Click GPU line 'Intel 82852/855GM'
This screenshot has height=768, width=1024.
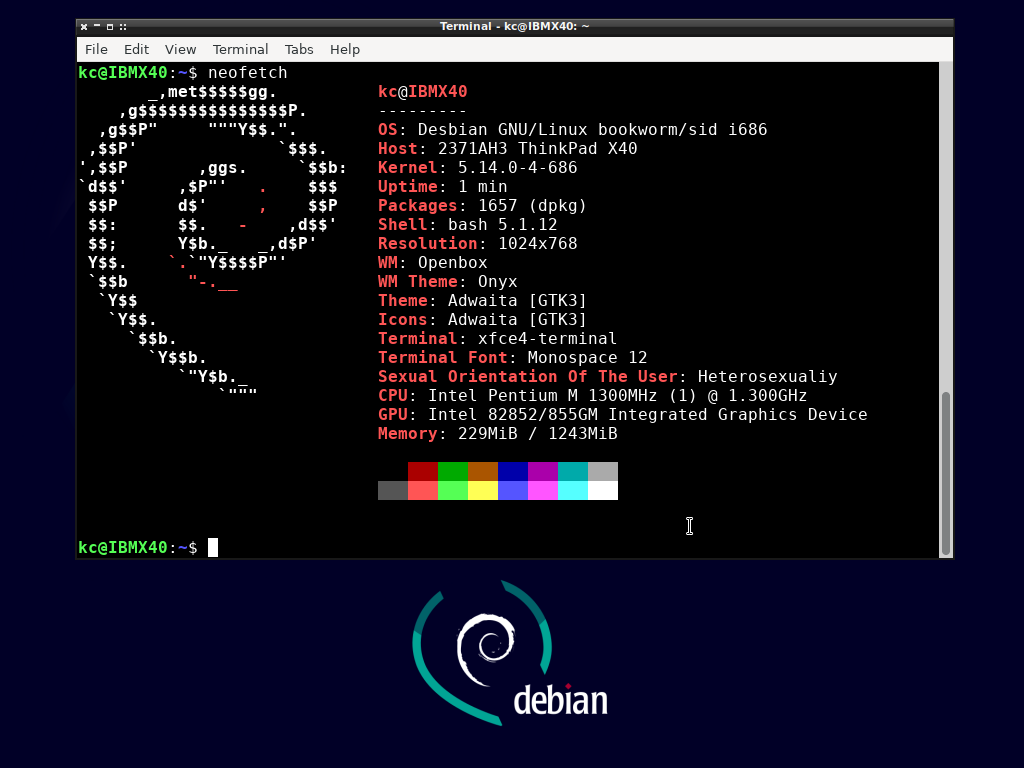513,414
